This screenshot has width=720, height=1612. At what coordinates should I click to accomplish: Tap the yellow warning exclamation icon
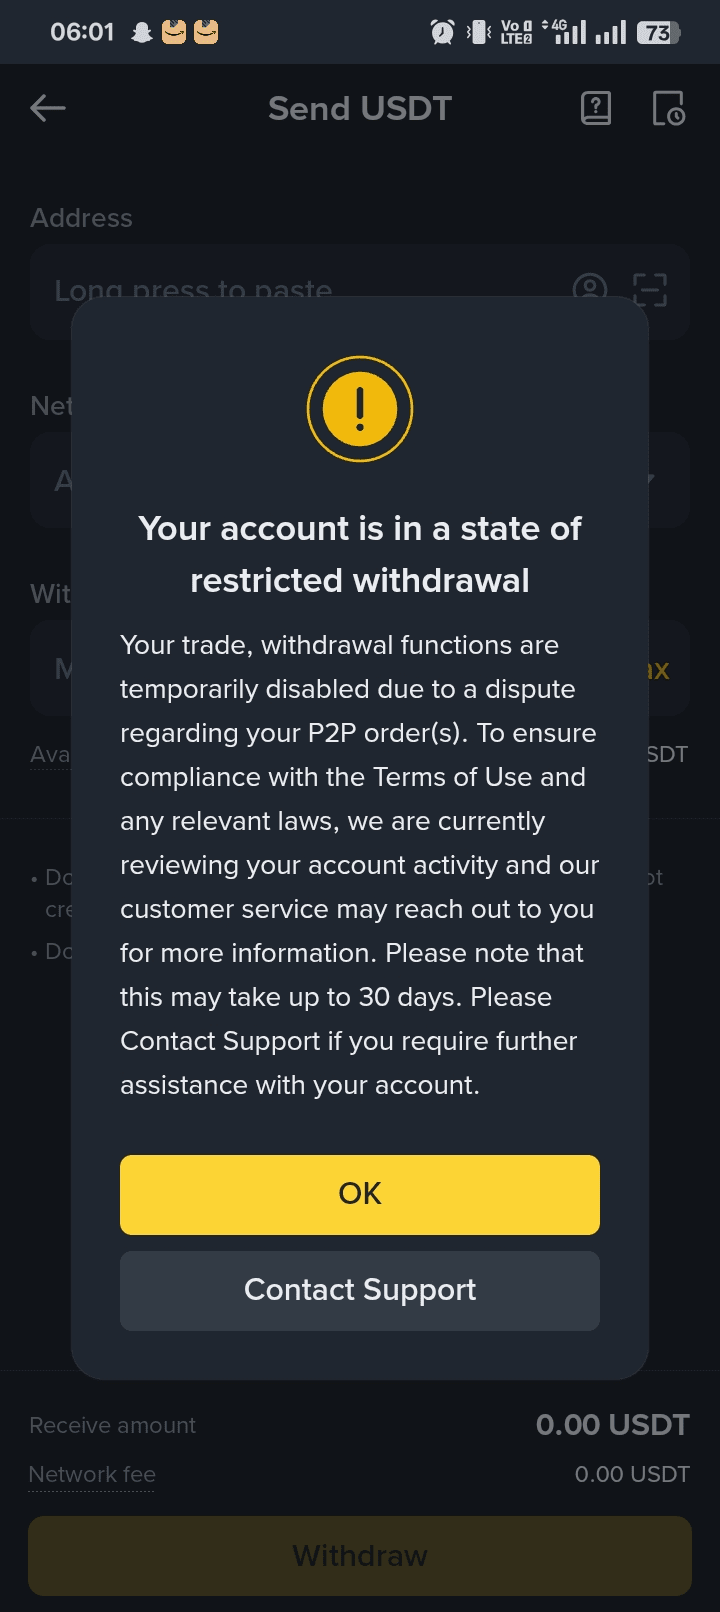click(x=360, y=409)
